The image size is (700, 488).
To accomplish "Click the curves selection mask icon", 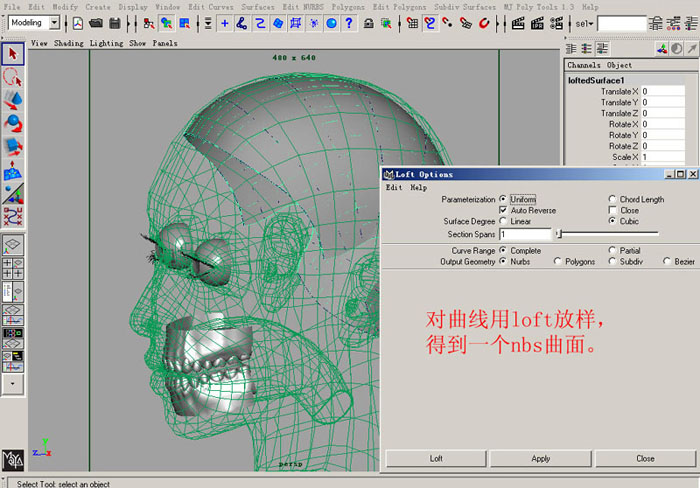I will click(x=260, y=23).
